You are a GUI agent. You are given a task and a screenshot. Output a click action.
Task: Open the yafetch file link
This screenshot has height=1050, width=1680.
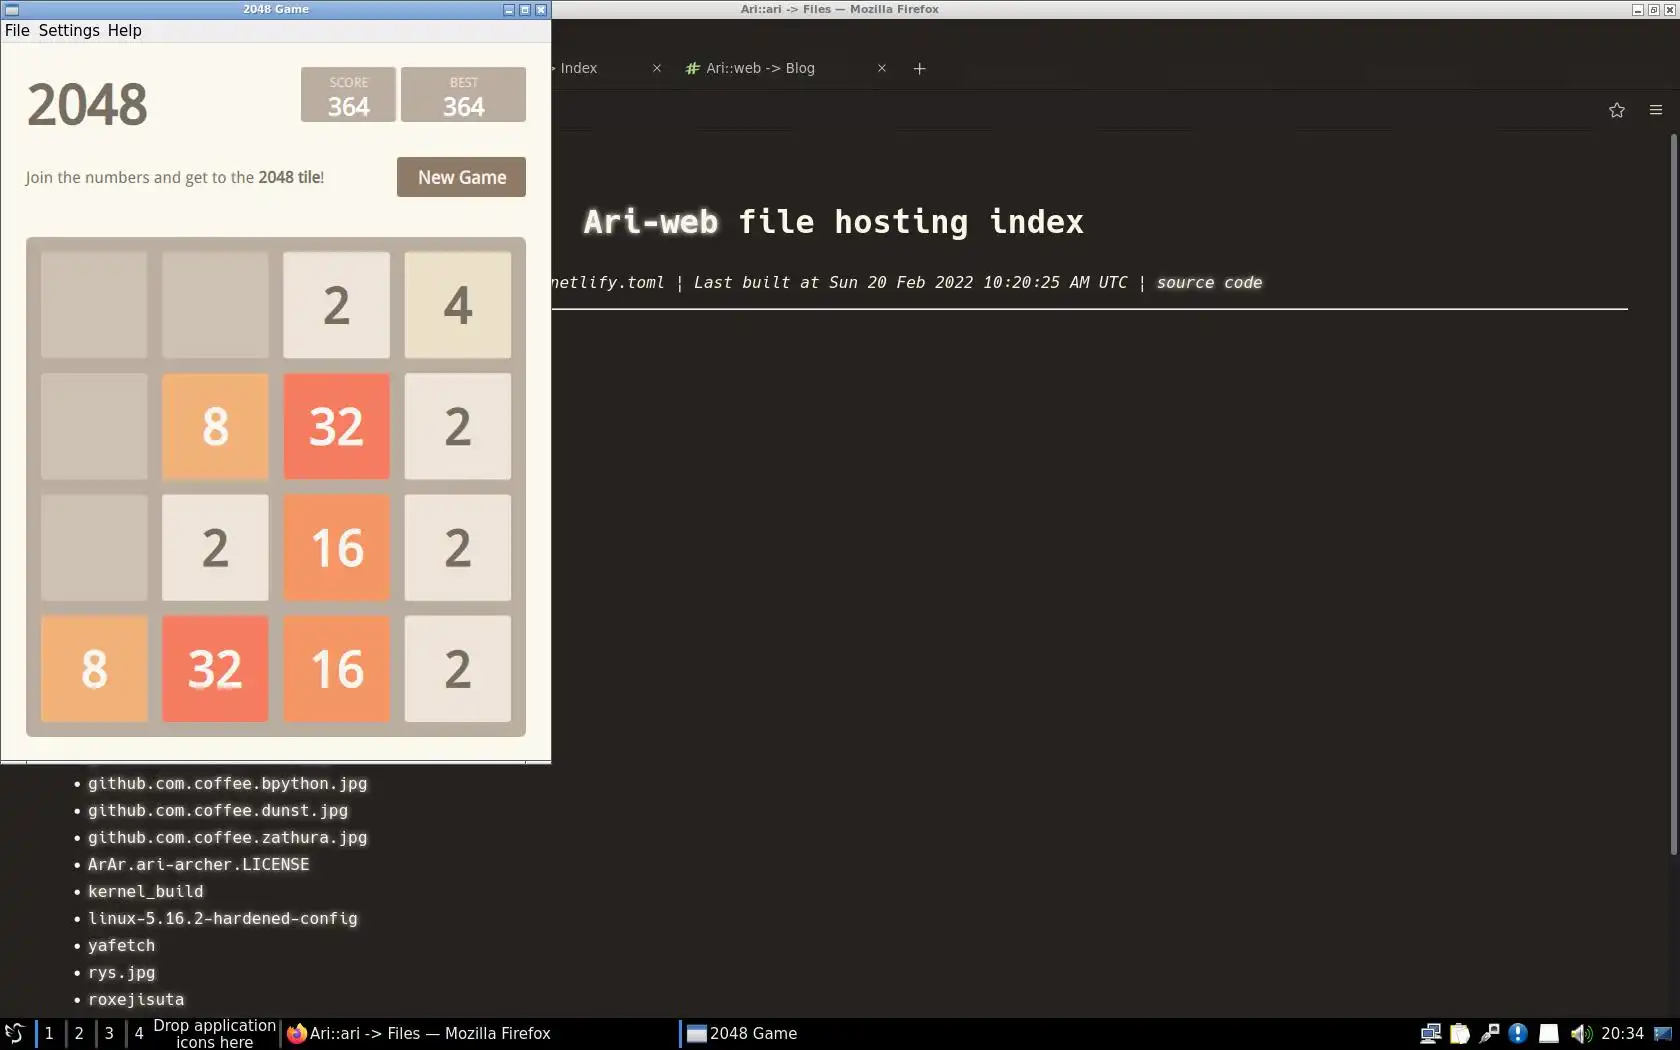tap(121, 946)
